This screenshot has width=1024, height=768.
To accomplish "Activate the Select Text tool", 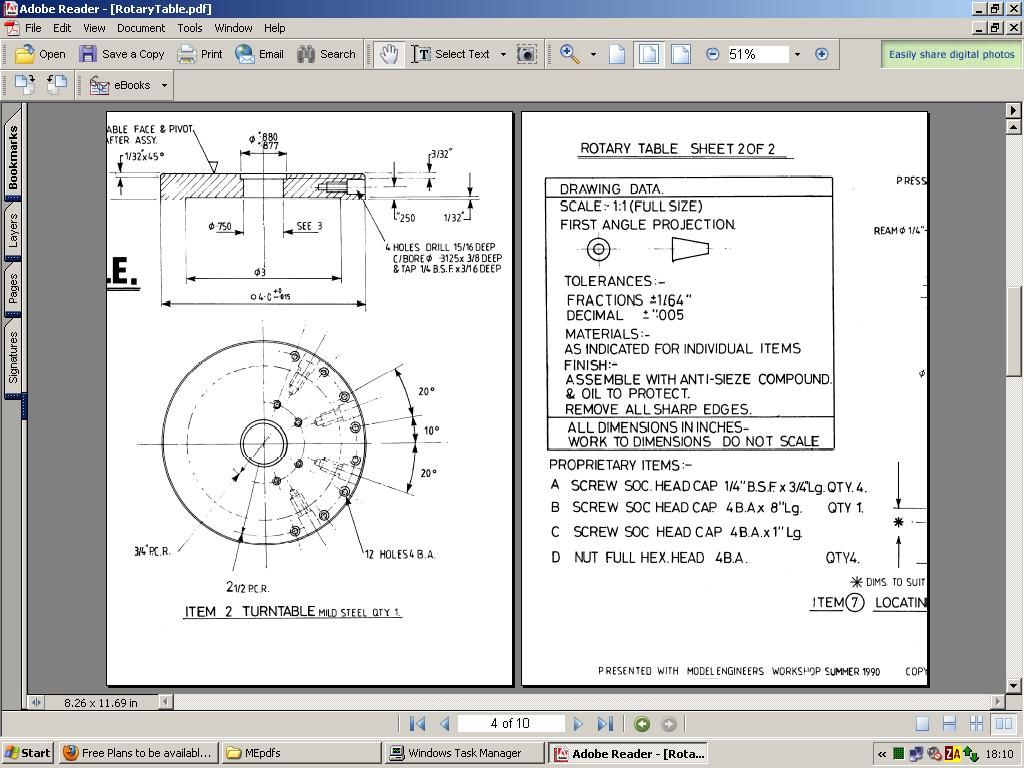I will 451,54.
